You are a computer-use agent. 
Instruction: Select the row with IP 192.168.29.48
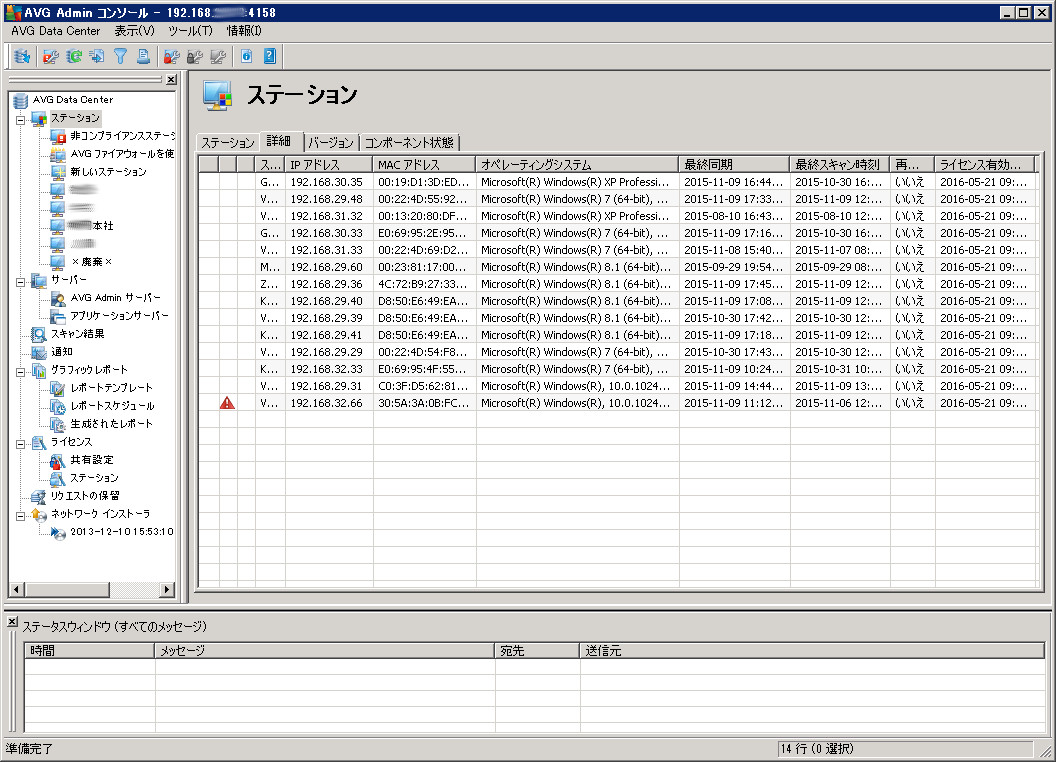pos(617,199)
